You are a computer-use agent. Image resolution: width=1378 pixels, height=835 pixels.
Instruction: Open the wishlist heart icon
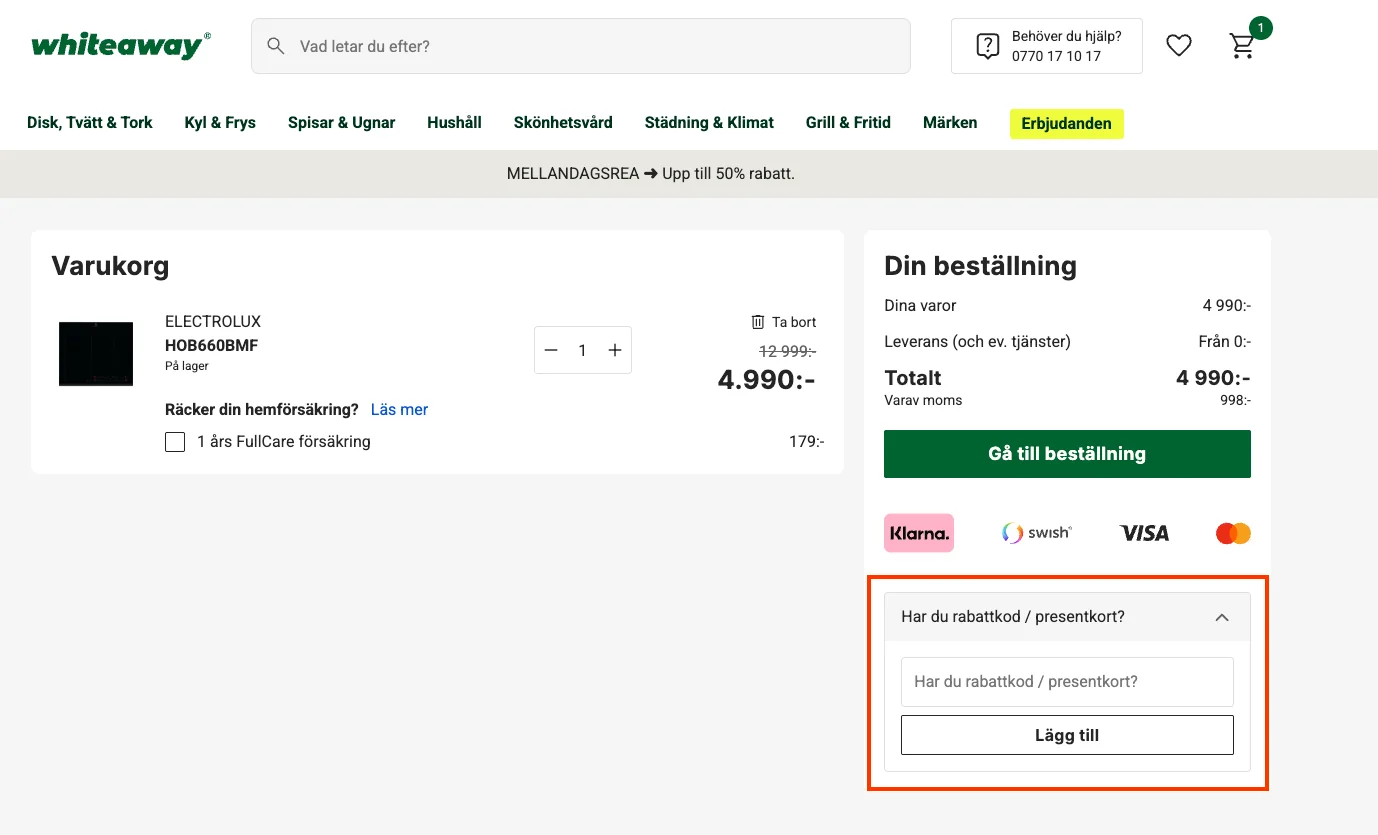pyautogui.click(x=1179, y=45)
